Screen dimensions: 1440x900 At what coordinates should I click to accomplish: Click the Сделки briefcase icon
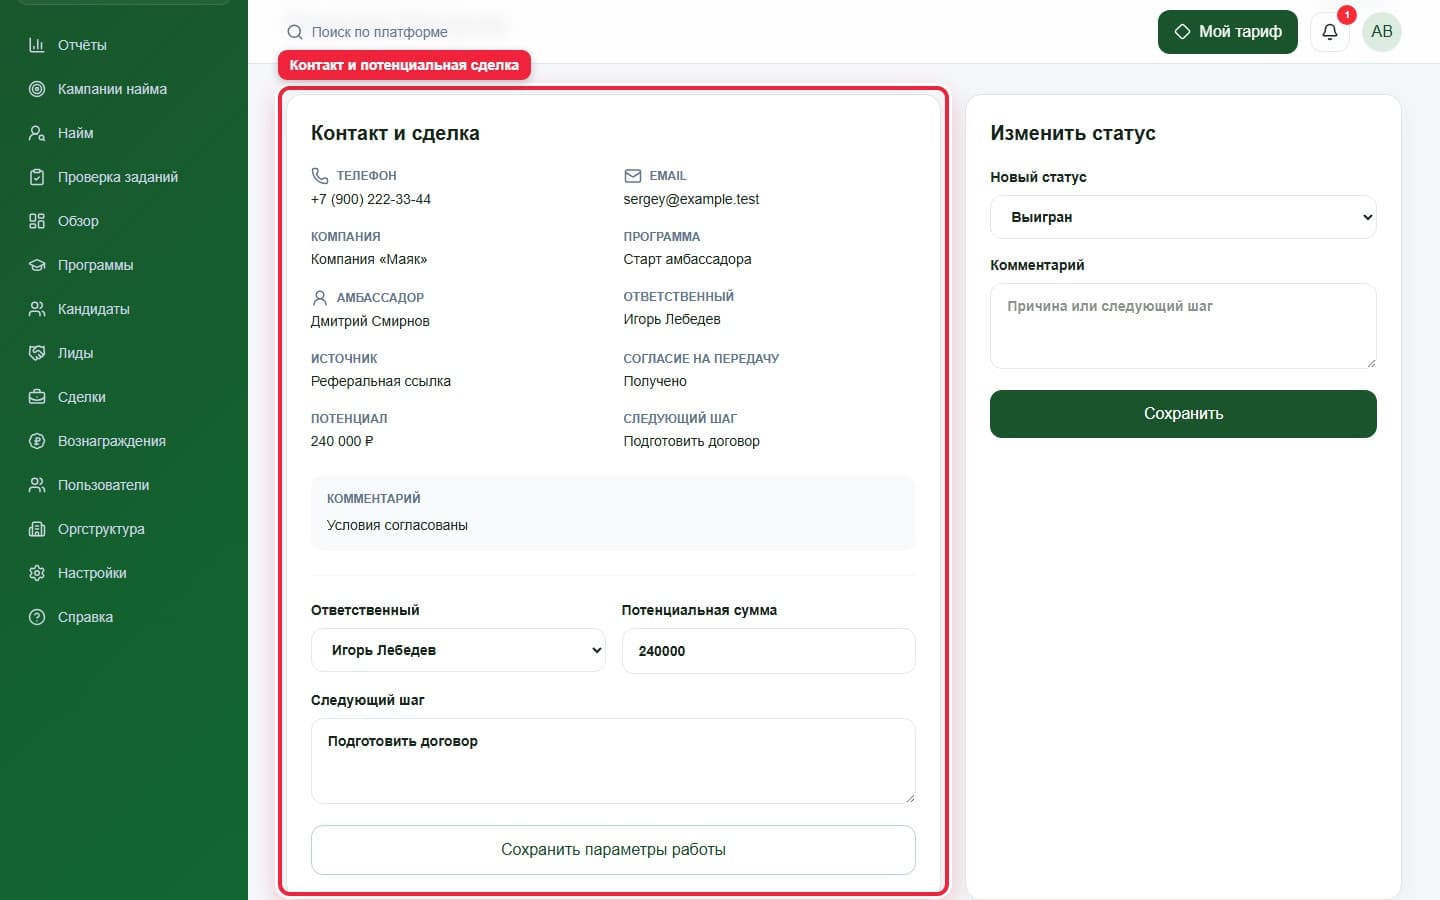[x=37, y=397]
